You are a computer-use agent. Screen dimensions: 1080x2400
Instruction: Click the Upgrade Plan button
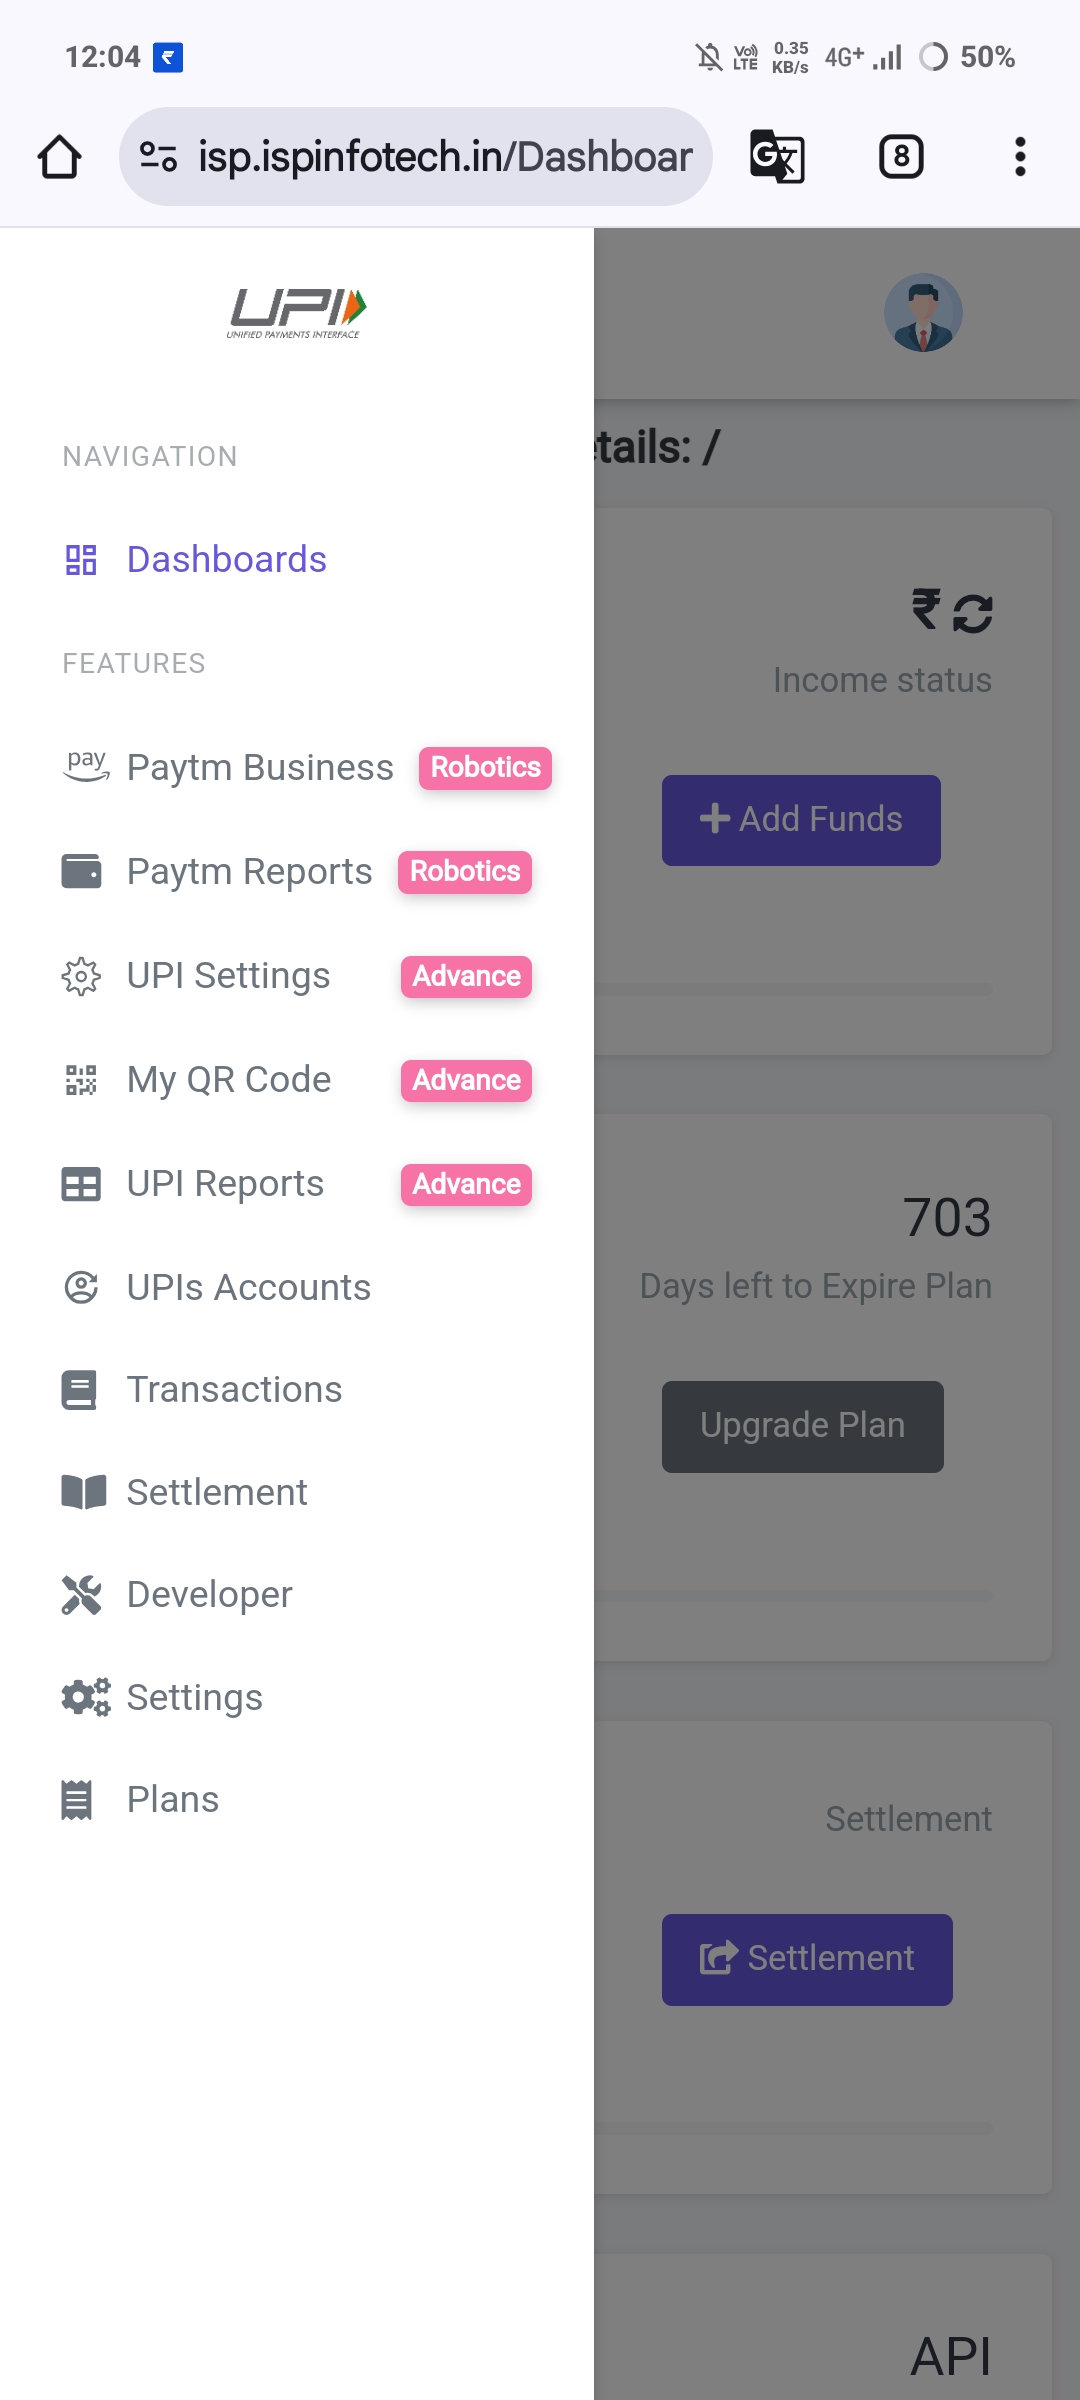pos(802,1426)
